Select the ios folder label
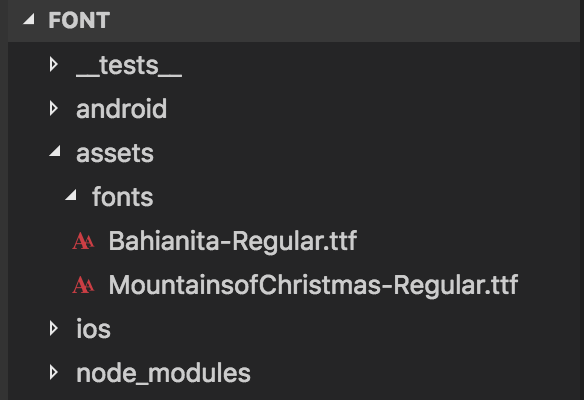Image resolution: width=584 pixels, height=400 pixels. [93, 329]
